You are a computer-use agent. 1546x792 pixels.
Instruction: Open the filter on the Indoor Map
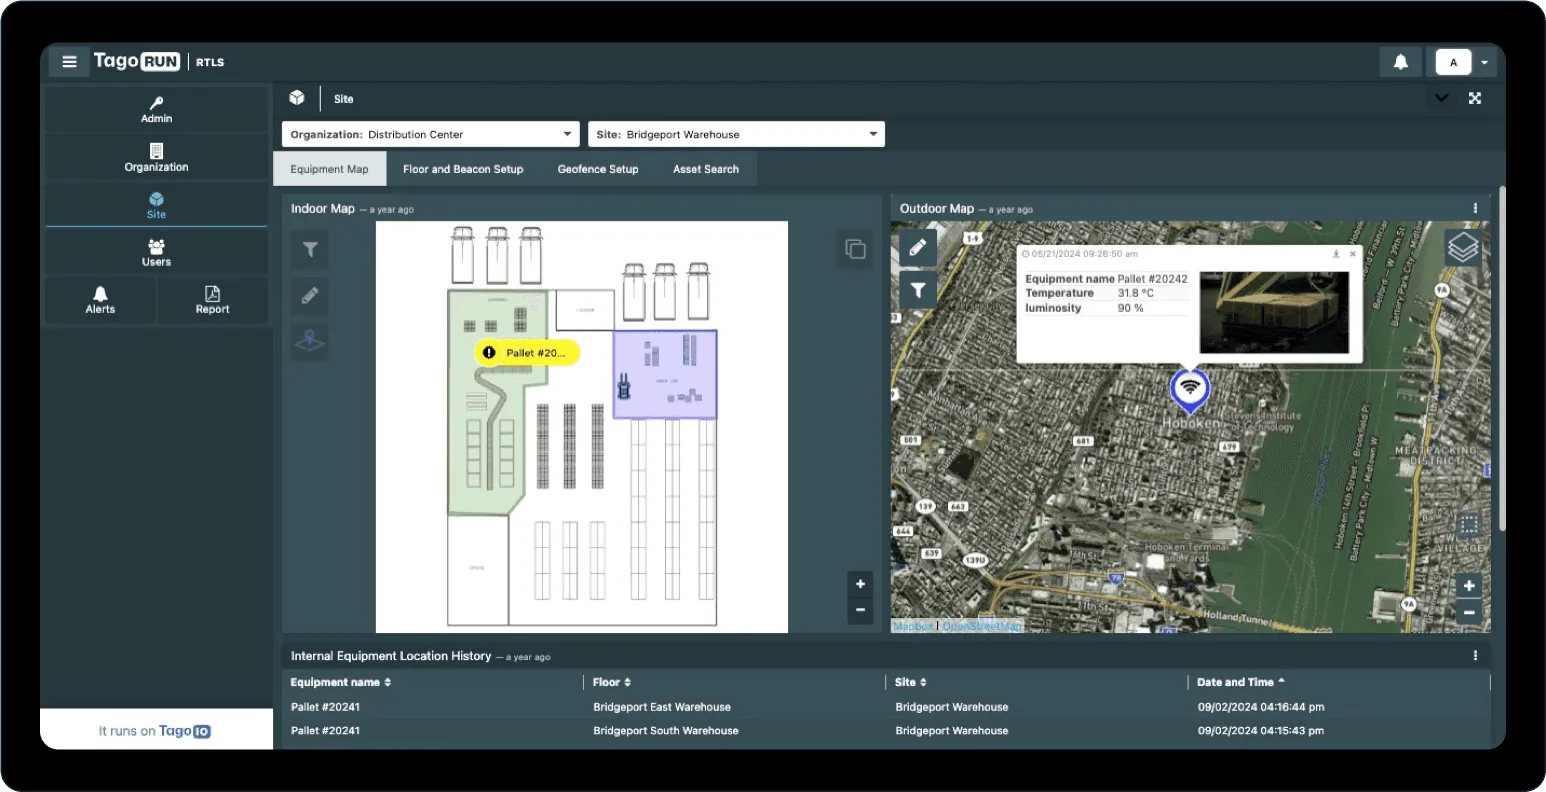[309, 249]
